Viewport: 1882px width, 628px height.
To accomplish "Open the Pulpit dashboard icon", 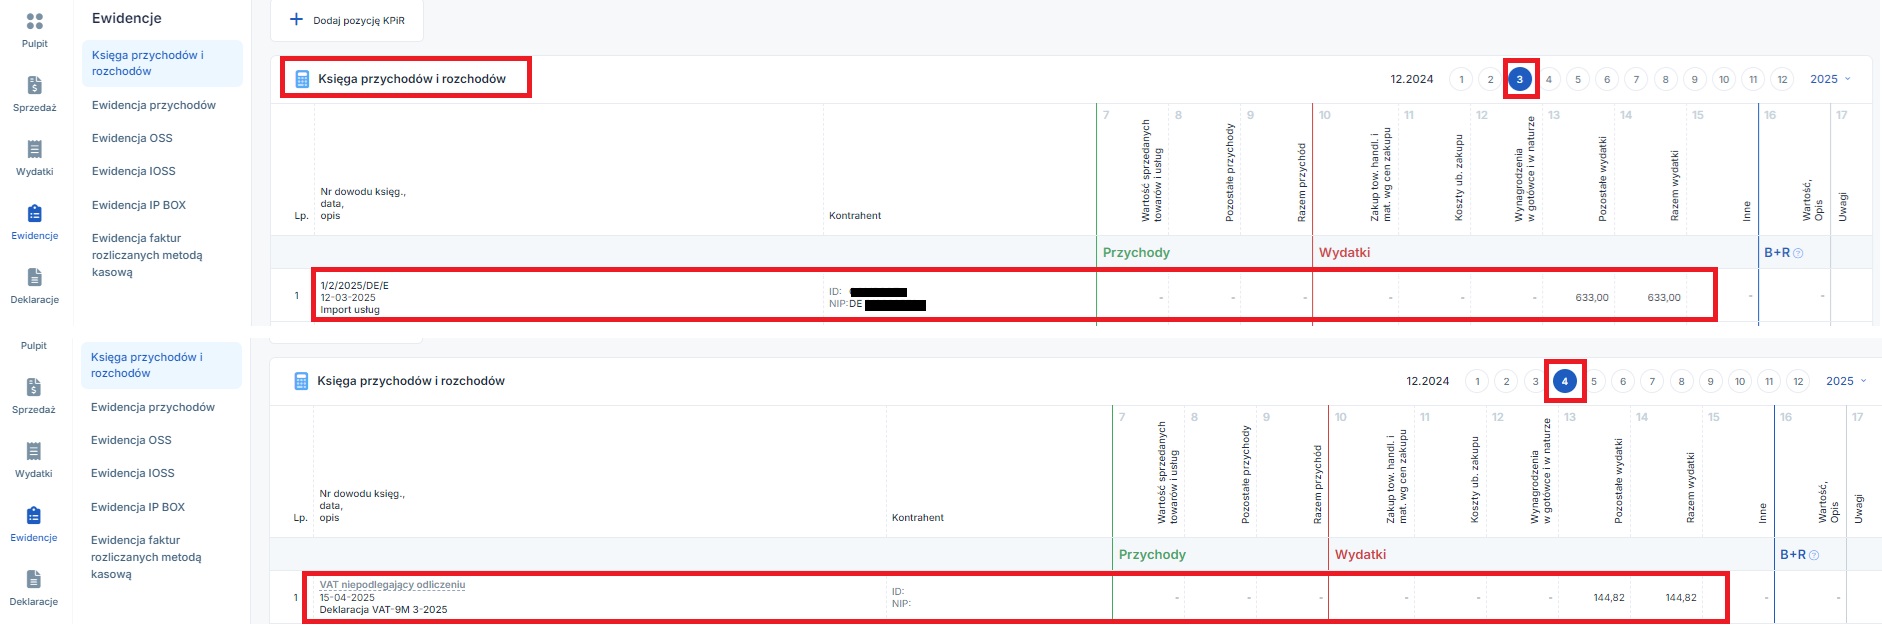I will click(35, 21).
